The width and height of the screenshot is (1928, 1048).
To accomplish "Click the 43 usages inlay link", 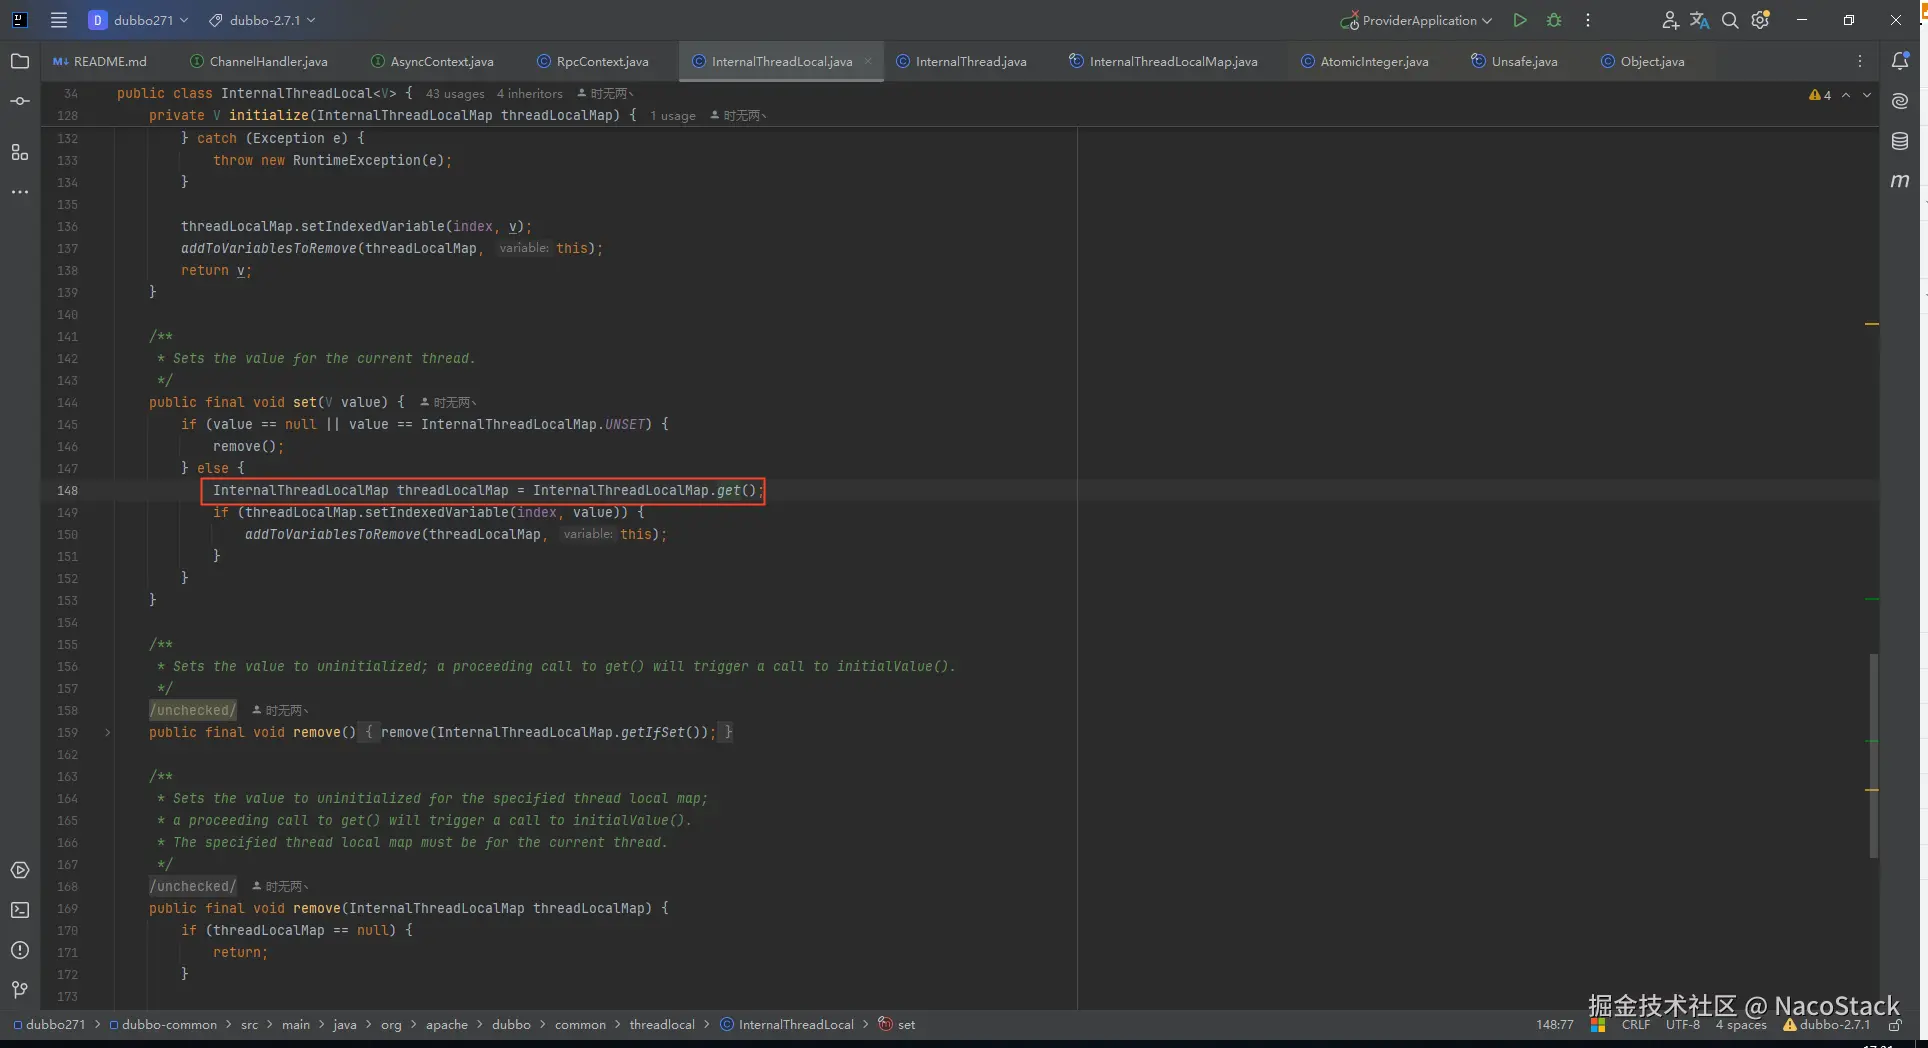I will (455, 93).
